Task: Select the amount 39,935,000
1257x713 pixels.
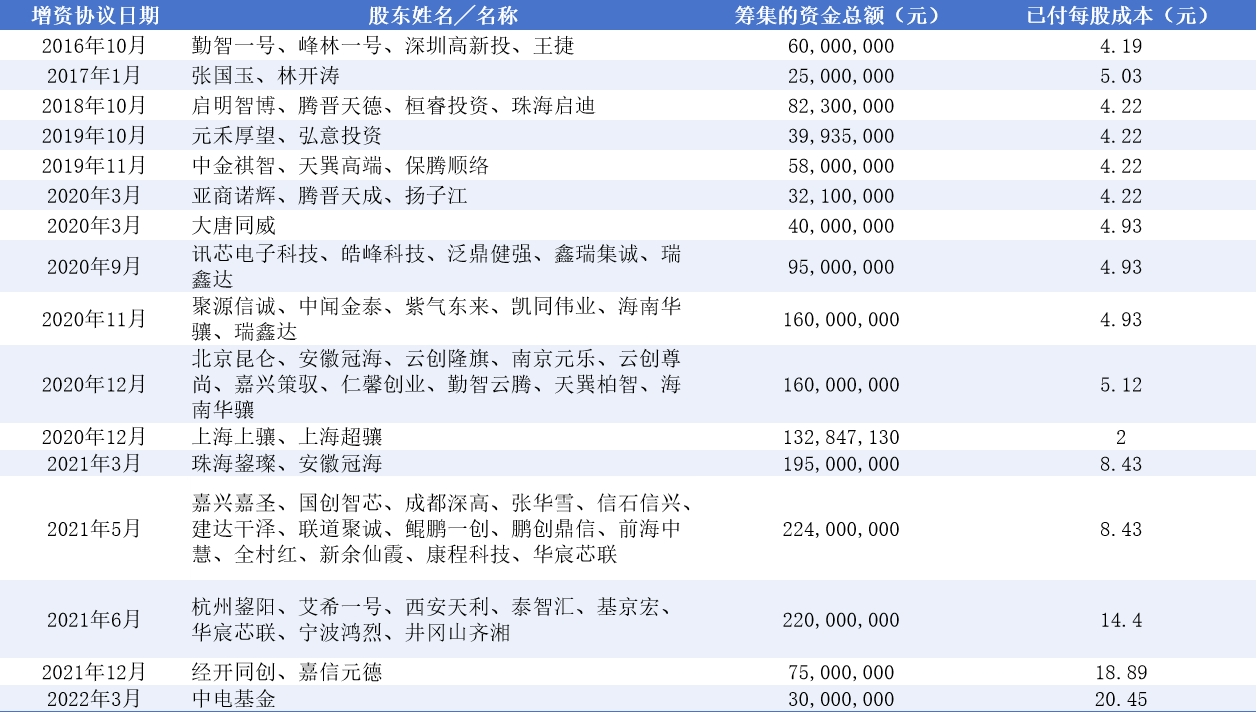Action: click(841, 136)
